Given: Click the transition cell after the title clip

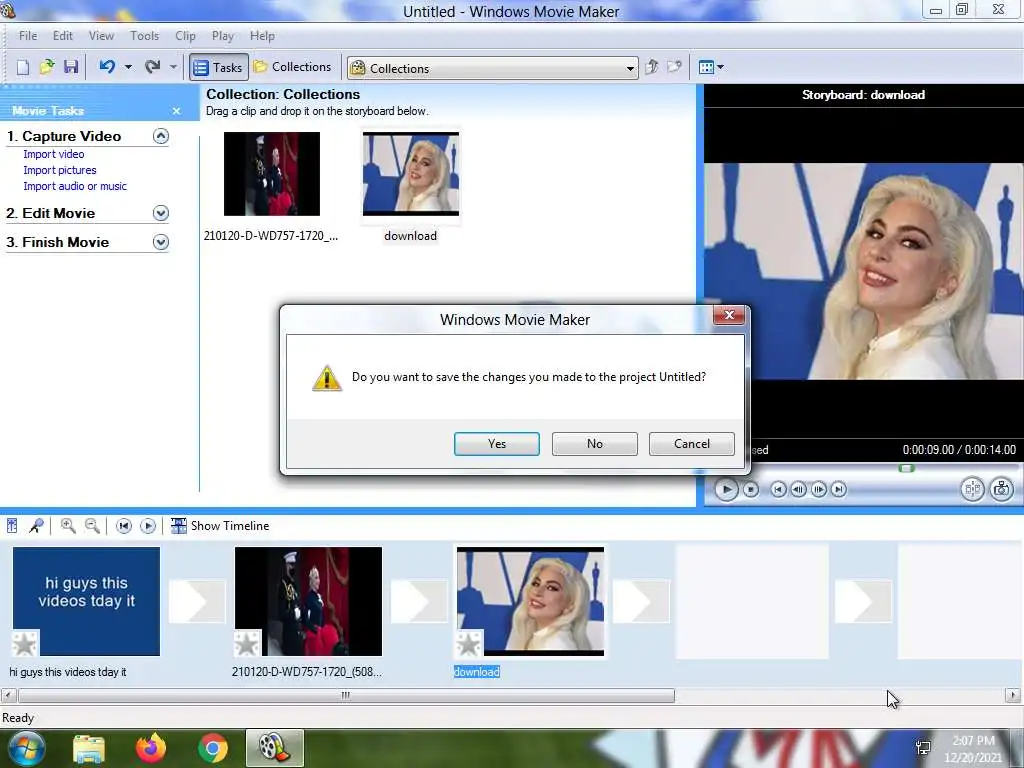Looking at the screenshot, I should tap(197, 601).
